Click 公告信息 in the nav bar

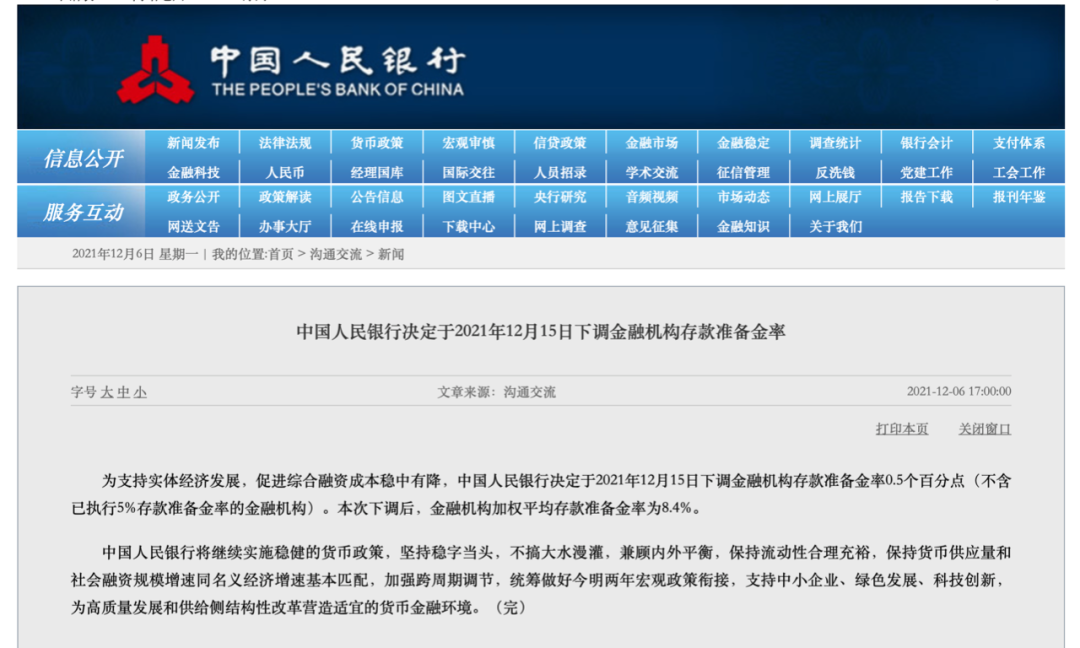377,197
